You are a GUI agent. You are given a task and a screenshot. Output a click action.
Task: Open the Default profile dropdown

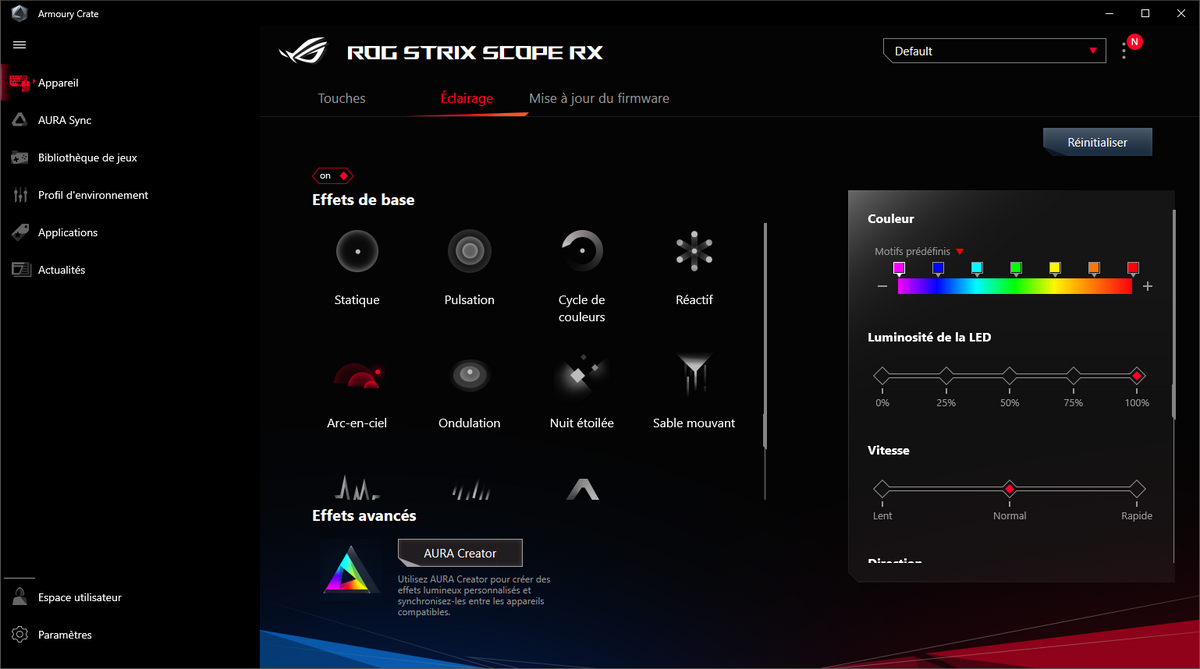995,51
